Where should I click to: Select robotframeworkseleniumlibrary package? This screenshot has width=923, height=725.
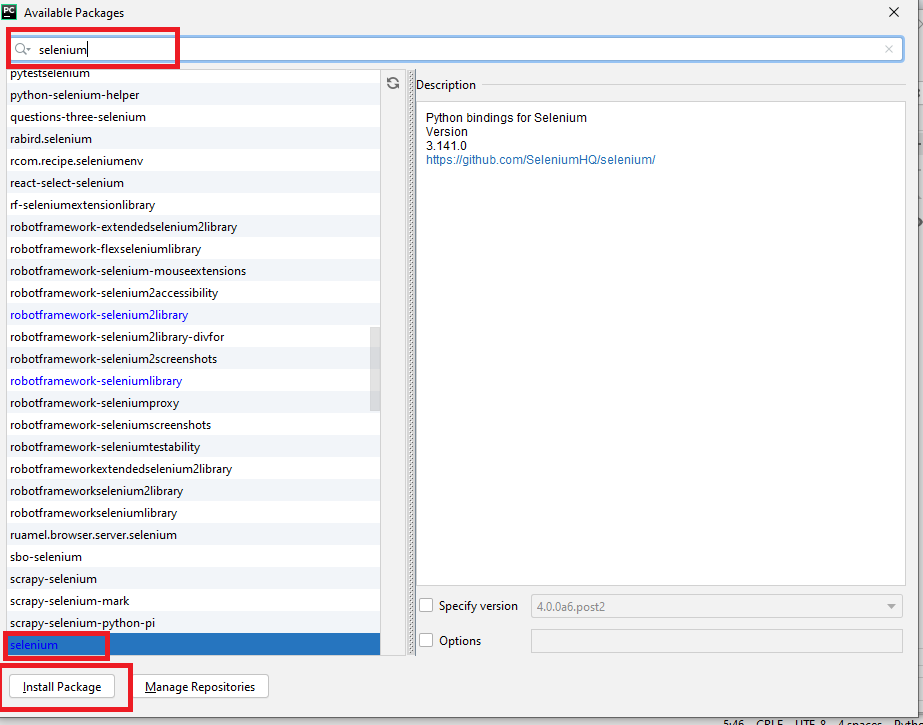194,513
